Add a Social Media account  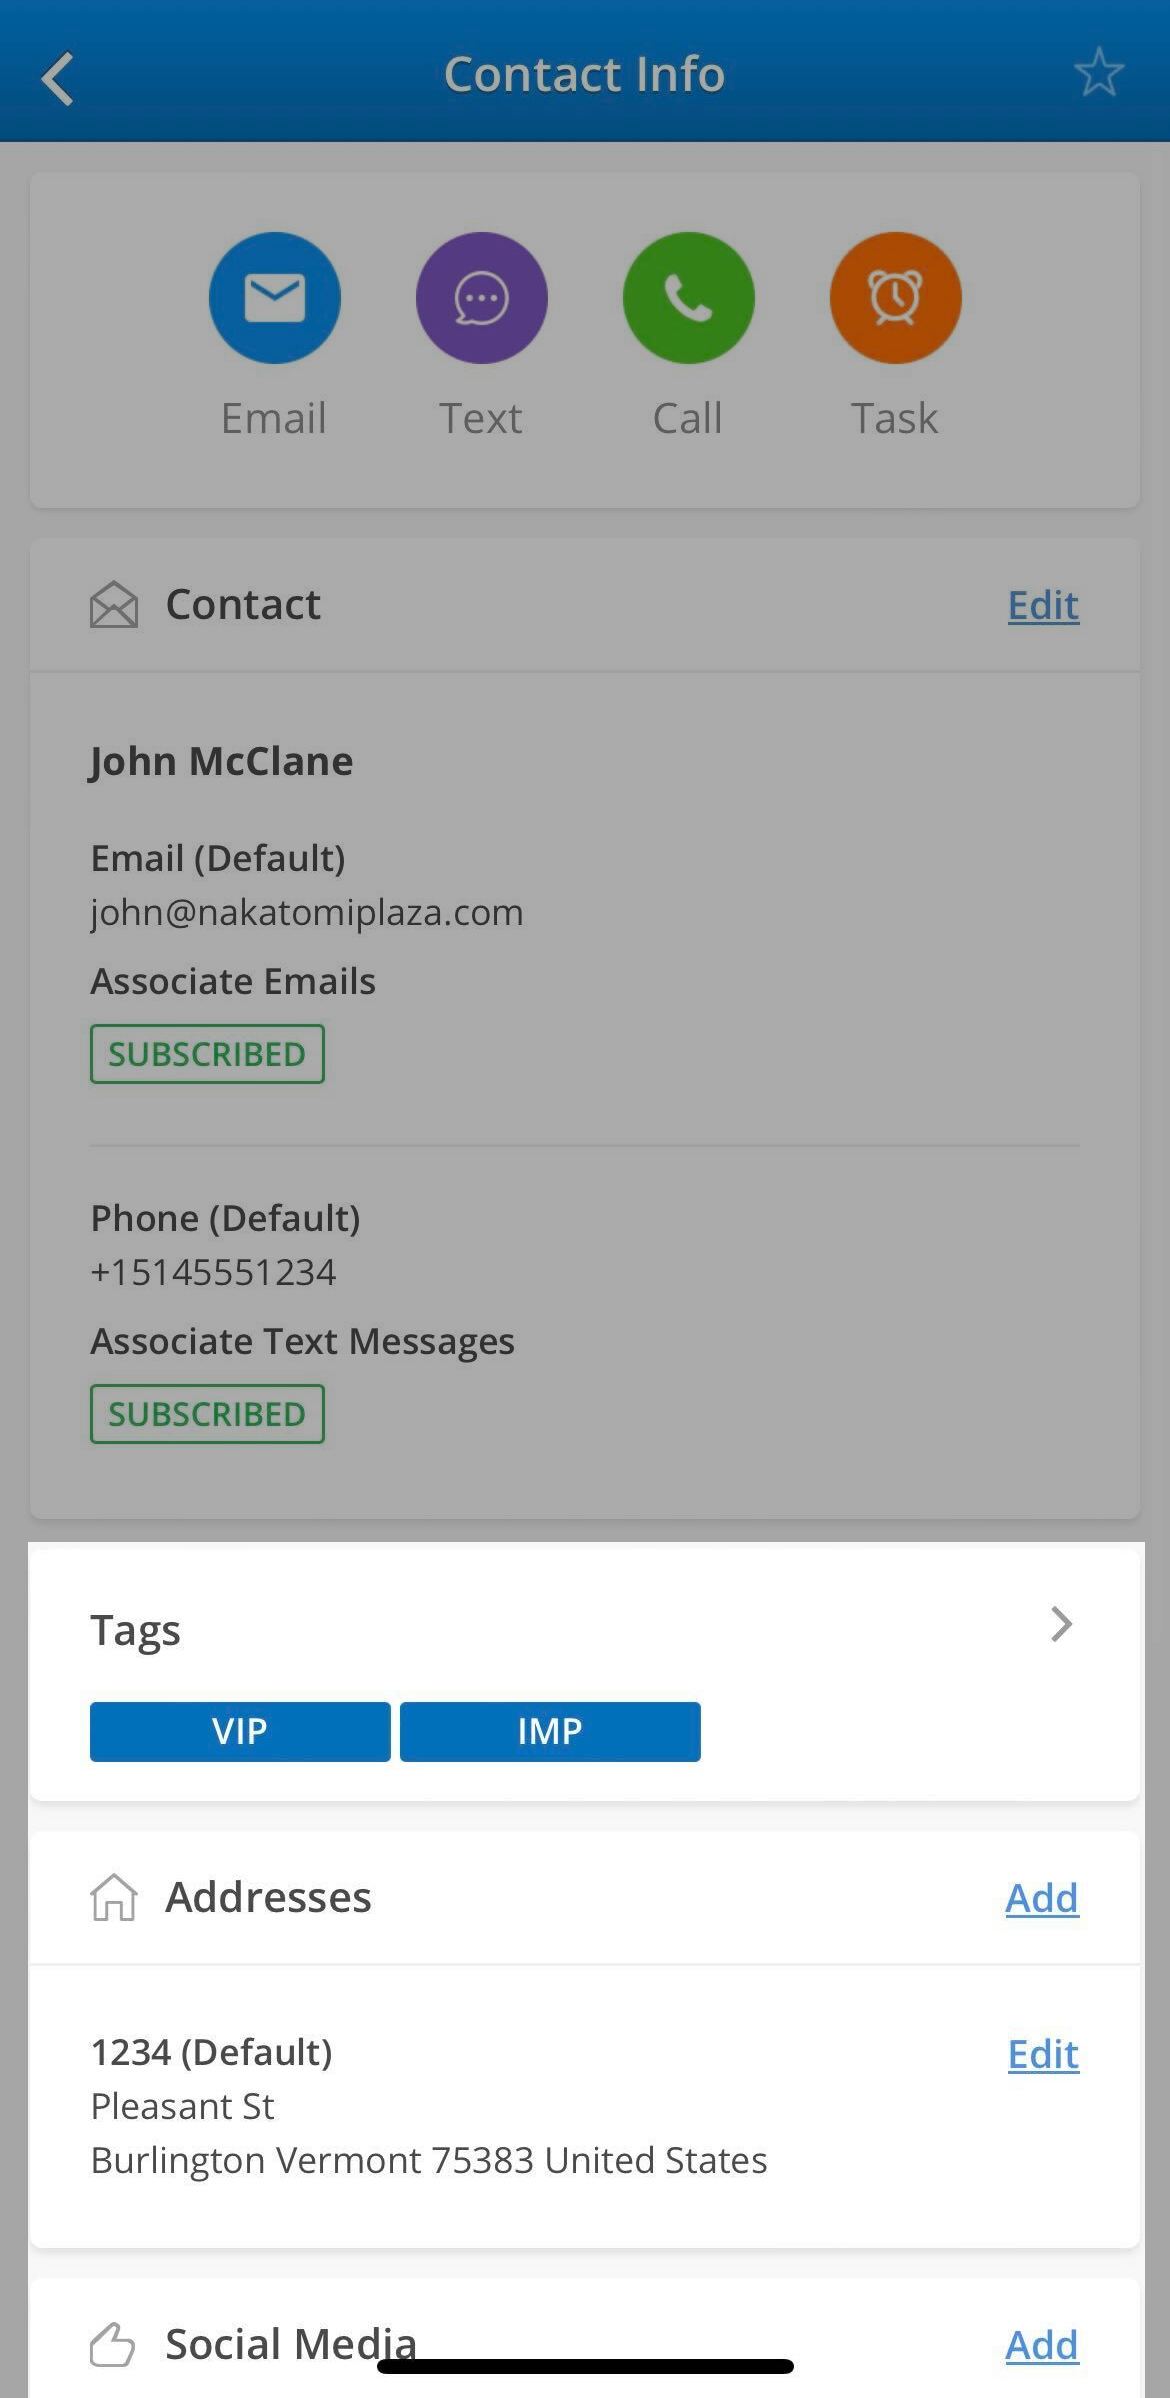pyautogui.click(x=1042, y=2345)
